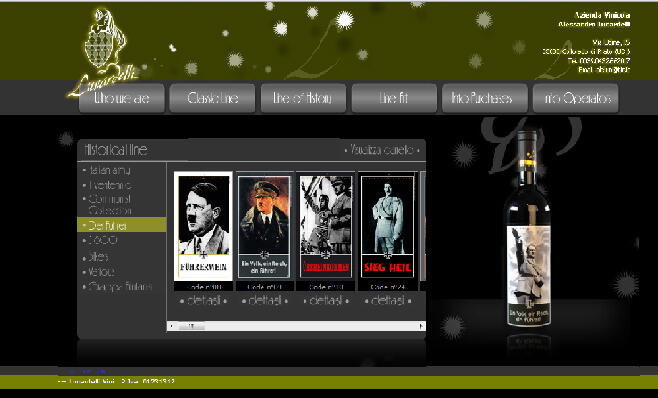Open dettagli link under the SIEG HEIL label
Viewport: 658px width, 398px height.
pos(388,301)
